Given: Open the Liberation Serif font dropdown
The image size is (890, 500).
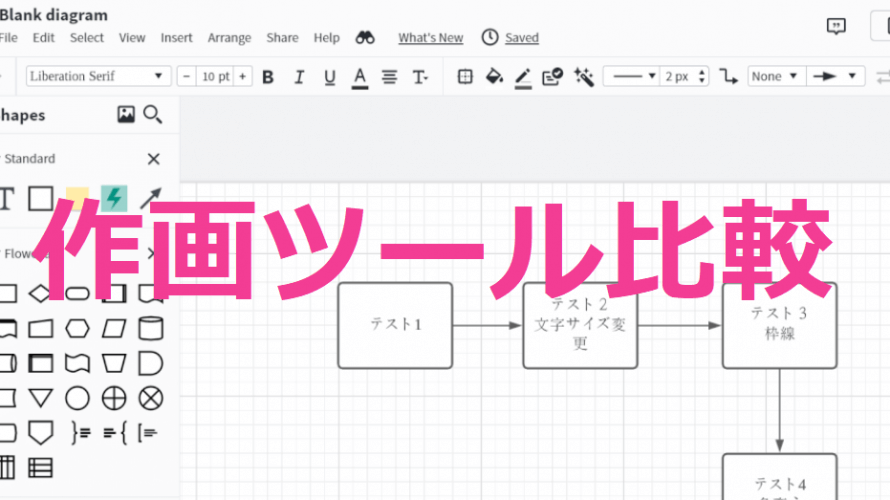Looking at the screenshot, I should tap(98, 76).
